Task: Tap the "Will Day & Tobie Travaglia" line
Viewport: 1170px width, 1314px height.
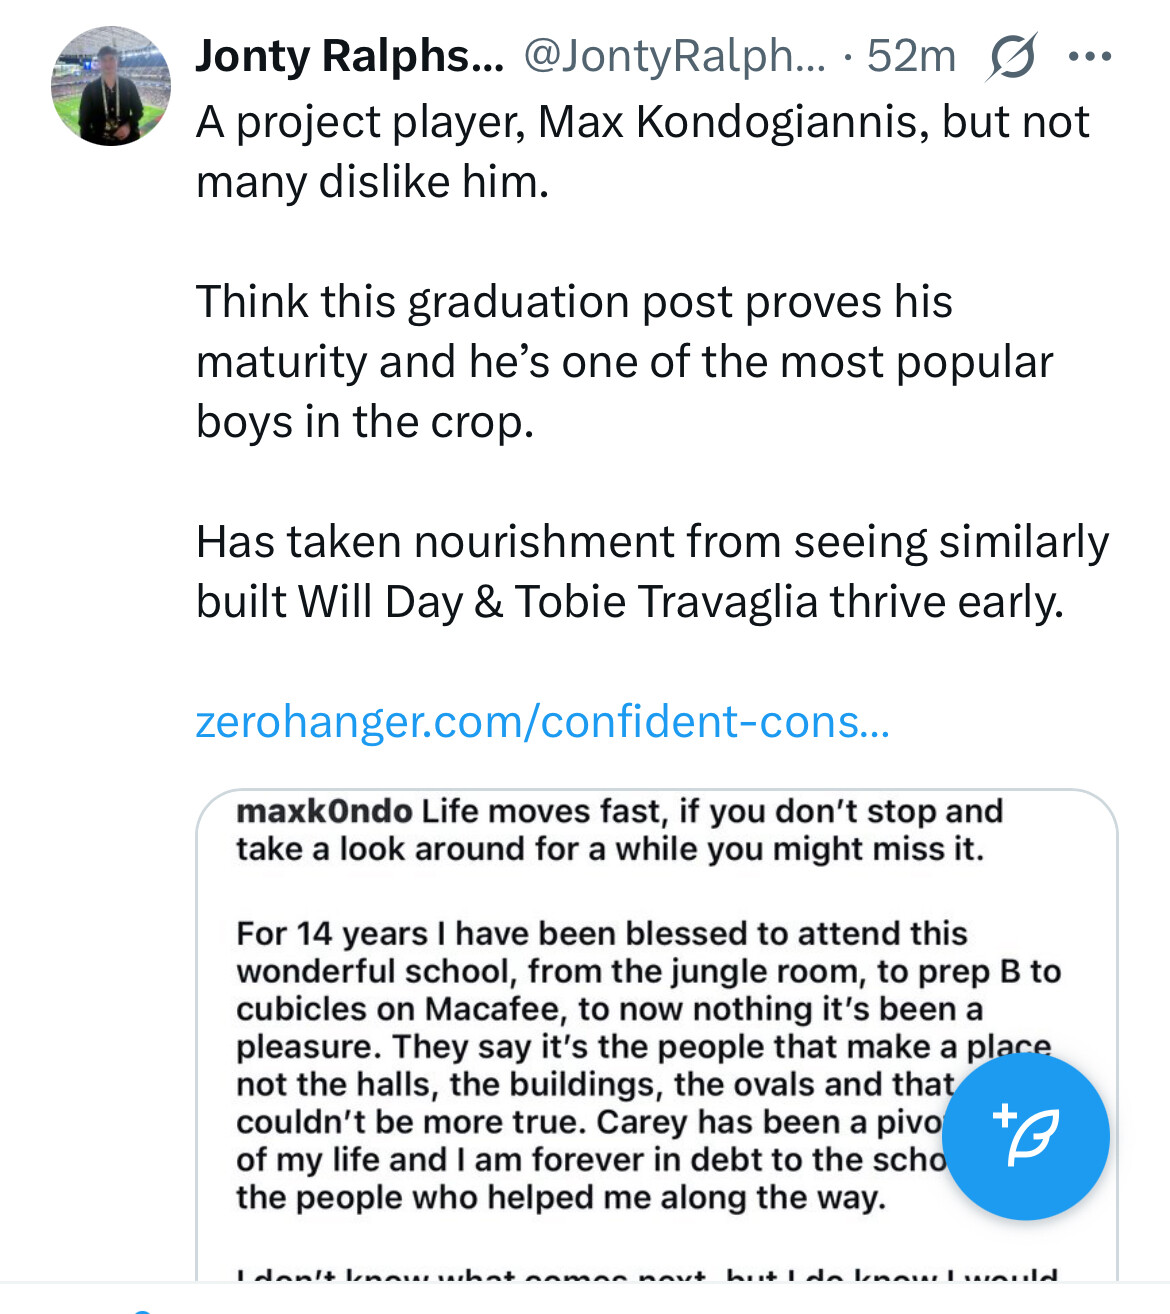Action: coord(629,602)
